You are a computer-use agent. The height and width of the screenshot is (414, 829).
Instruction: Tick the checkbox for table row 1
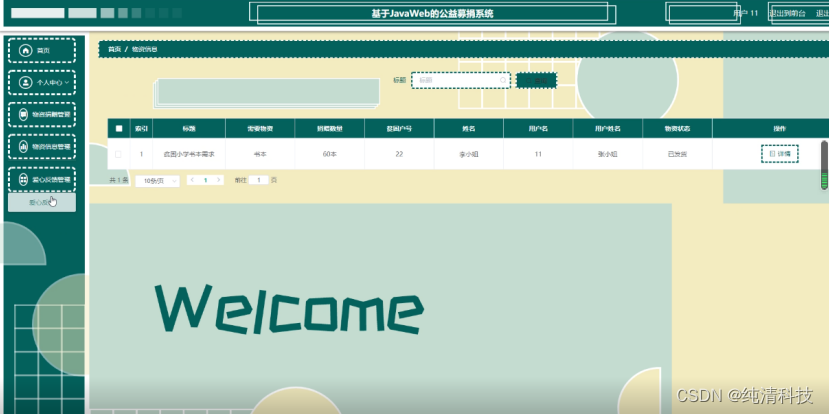pos(118,154)
